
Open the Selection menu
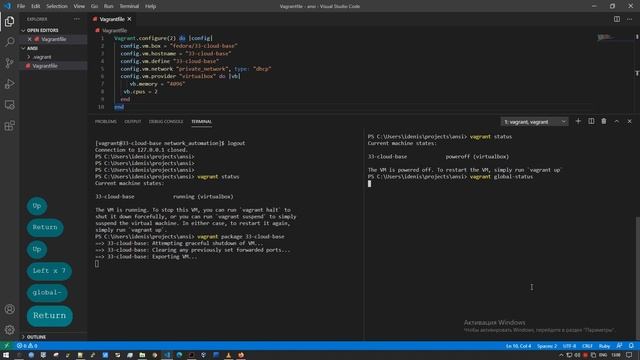point(57,6)
